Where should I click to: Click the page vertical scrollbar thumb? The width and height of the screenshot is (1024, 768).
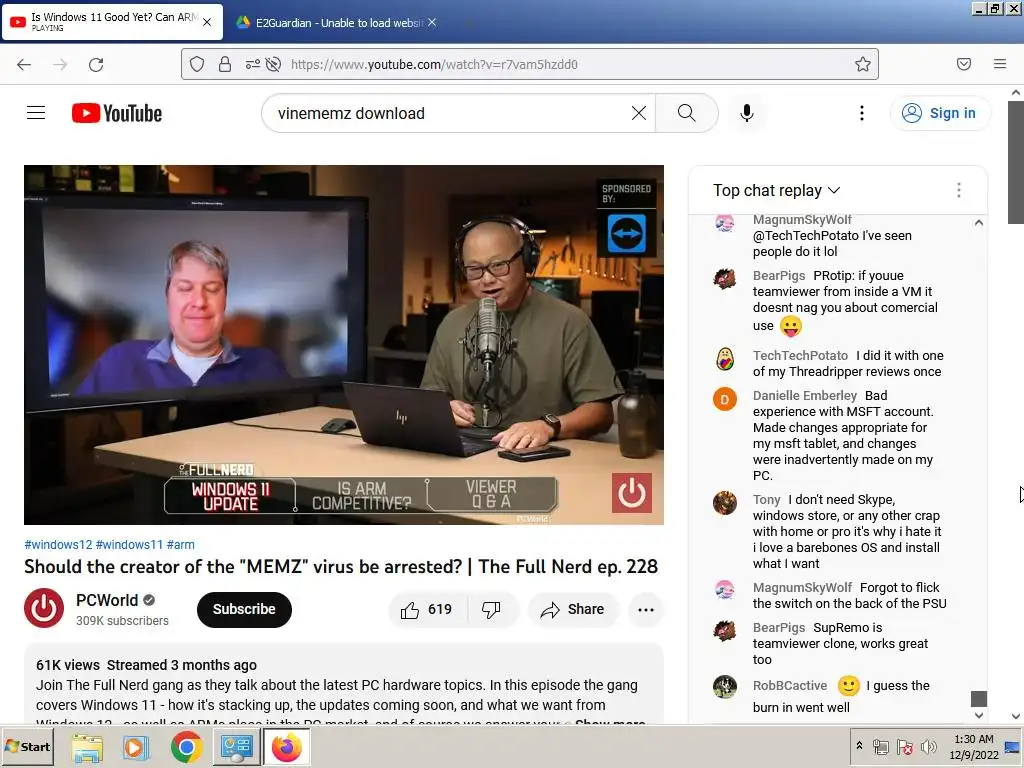click(1016, 162)
